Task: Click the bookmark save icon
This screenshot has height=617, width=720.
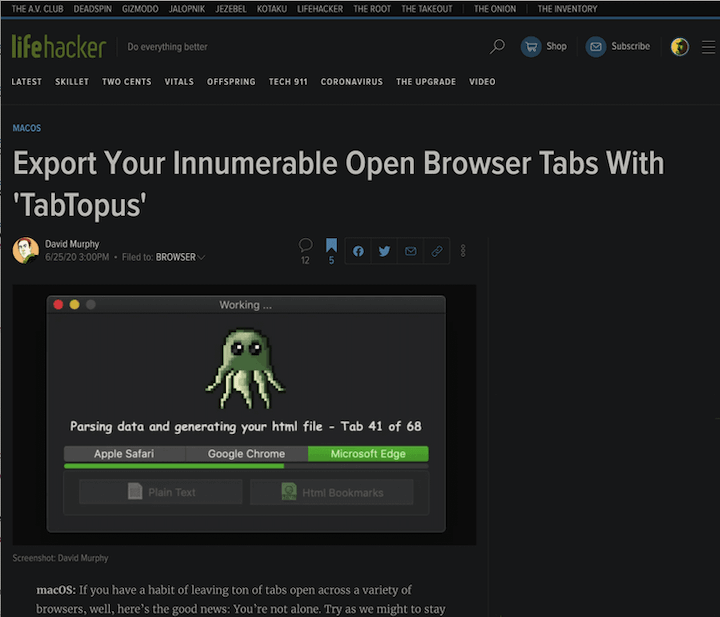Action: click(331, 245)
